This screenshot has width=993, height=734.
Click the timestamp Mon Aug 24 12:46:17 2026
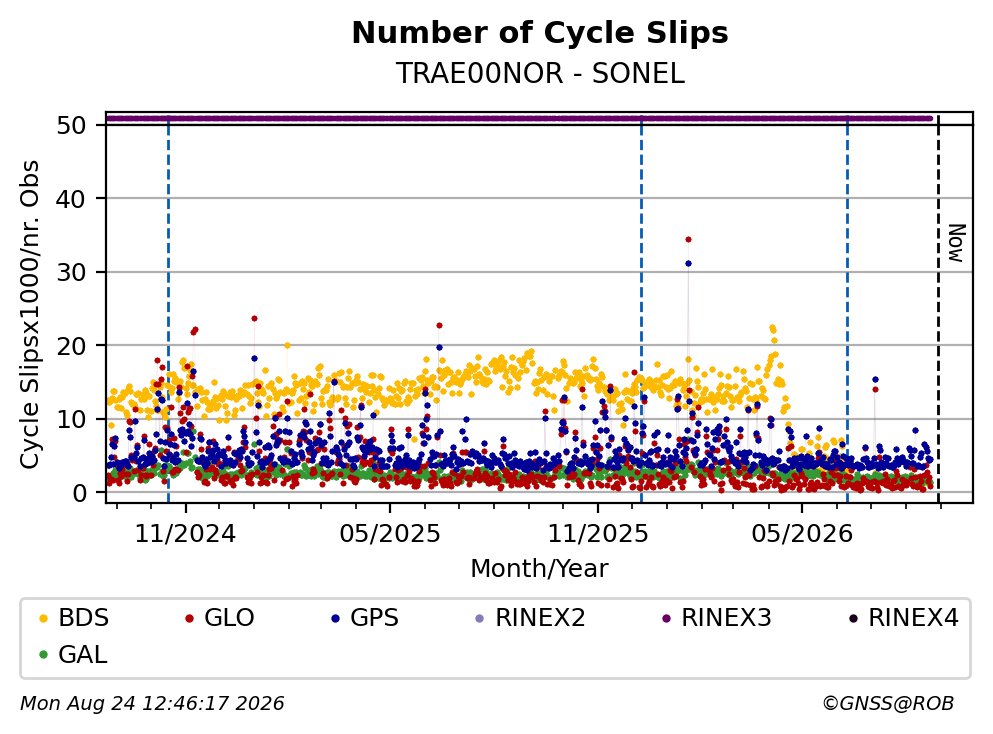click(152, 704)
